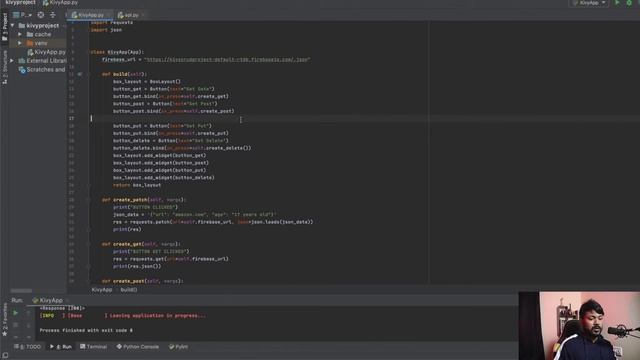Open the Run tool window tab
Viewport: 640px width, 360px height.
point(61,347)
